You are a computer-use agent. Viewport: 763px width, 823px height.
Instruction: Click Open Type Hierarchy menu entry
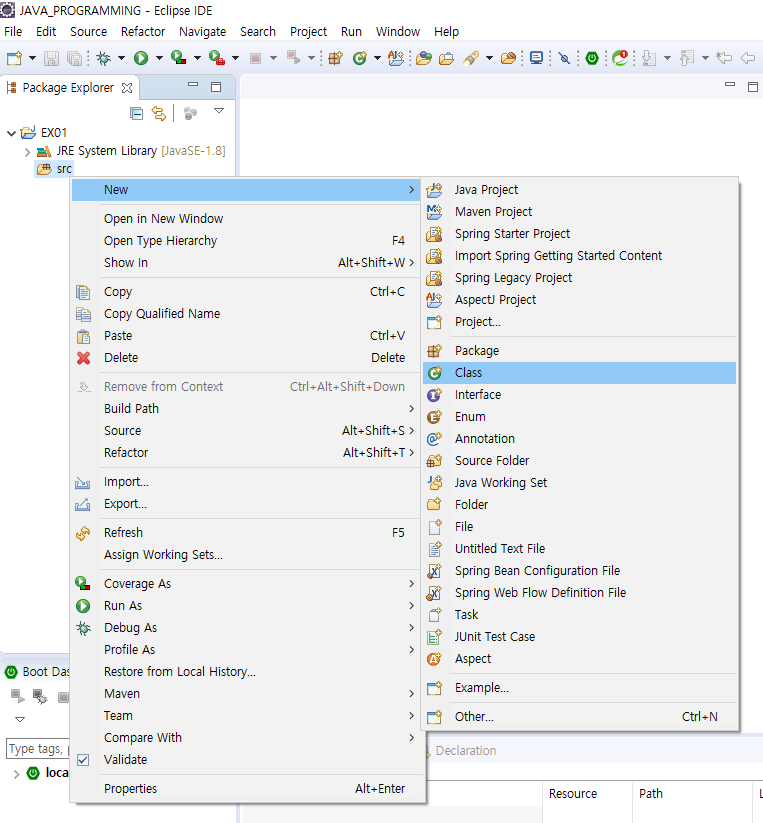click(247, 241)
